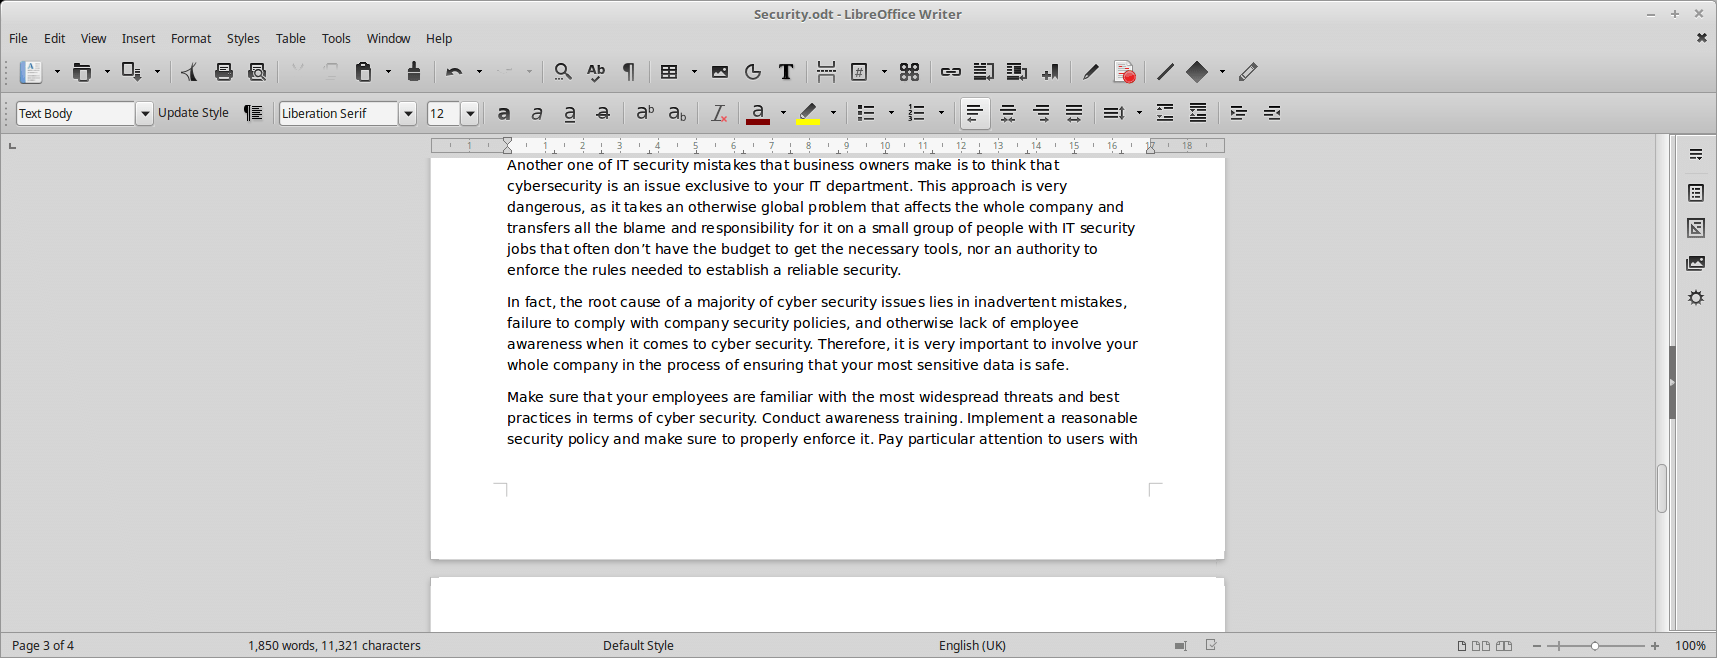
Task: Click the Update Style button
Action: [x=193, y=113]
